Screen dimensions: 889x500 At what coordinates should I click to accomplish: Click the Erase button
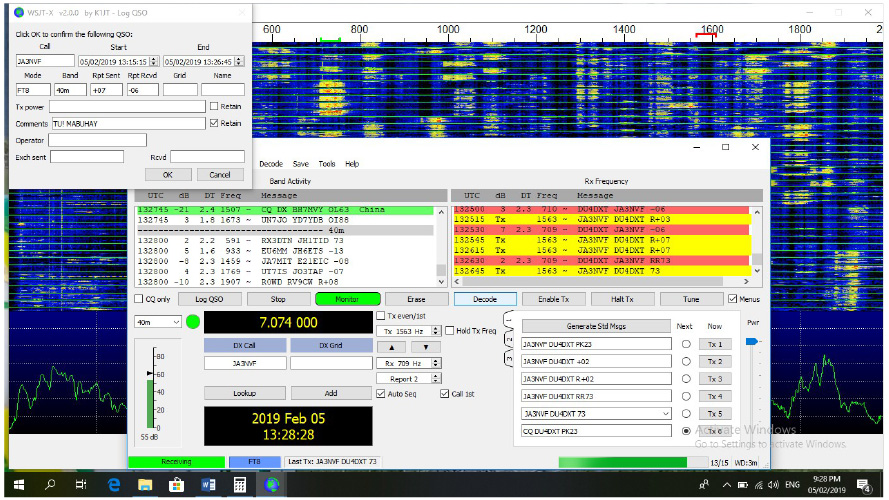416,299
